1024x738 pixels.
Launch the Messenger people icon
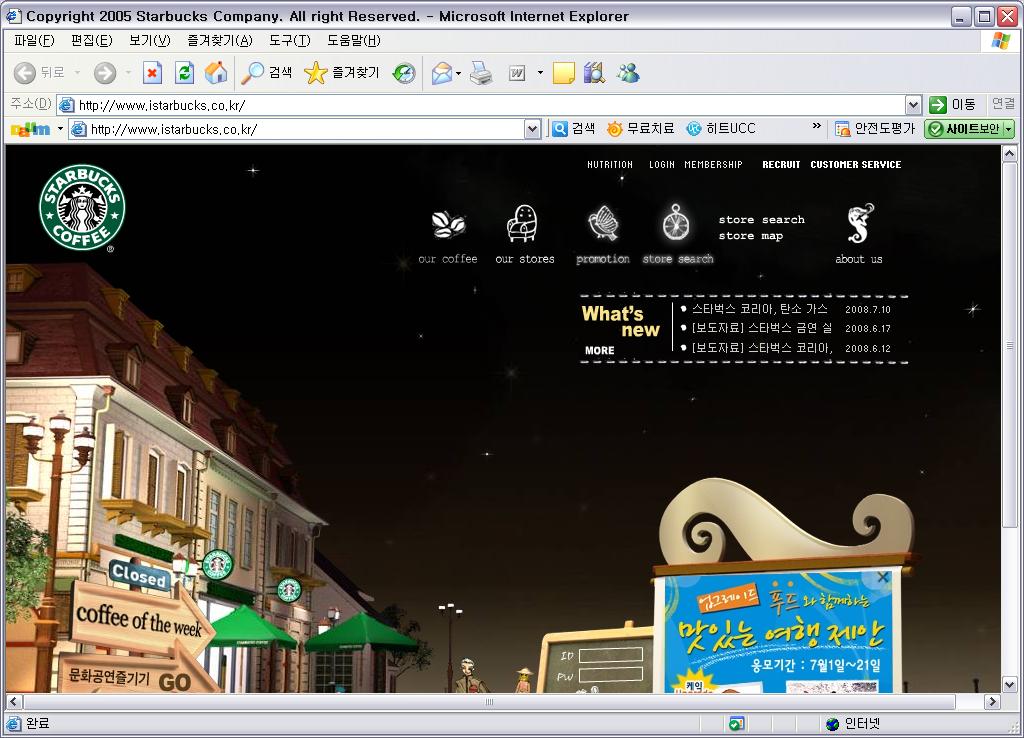[628, 73]
